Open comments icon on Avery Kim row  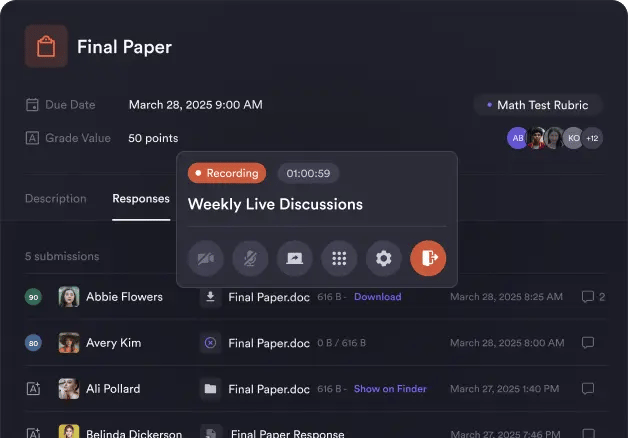(588, 343)
